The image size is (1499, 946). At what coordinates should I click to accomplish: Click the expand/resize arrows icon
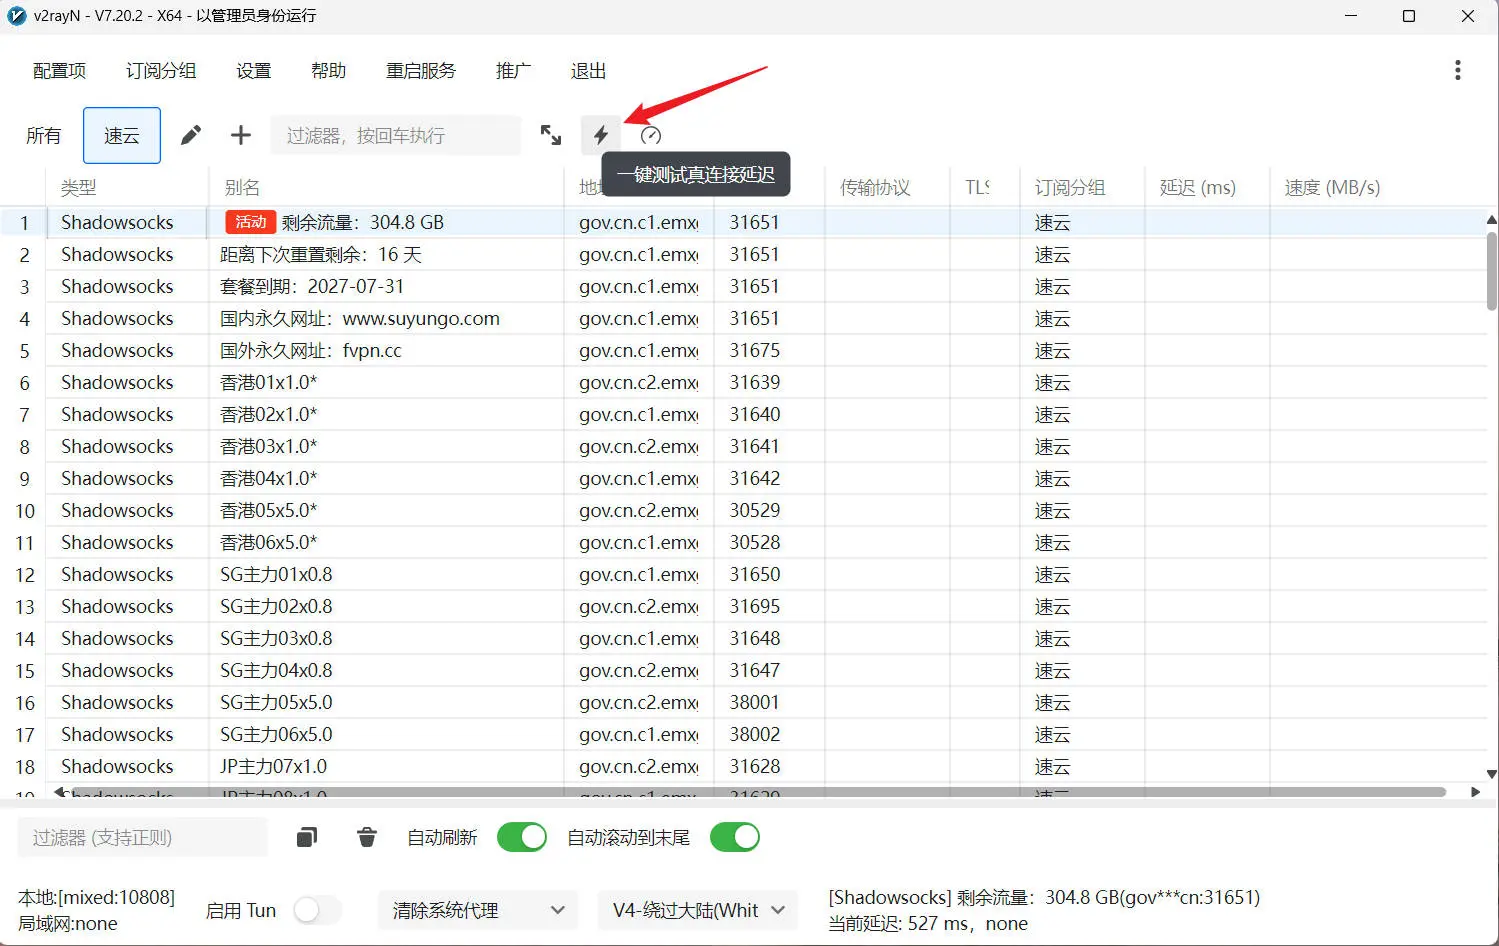pos(551,135)
